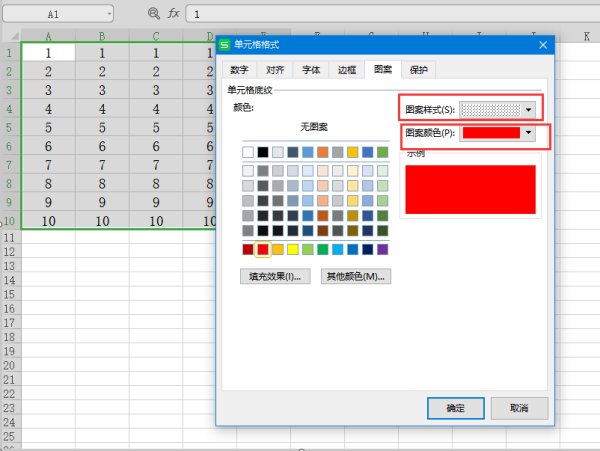Click the red 示例 preview box

[470, 190]
